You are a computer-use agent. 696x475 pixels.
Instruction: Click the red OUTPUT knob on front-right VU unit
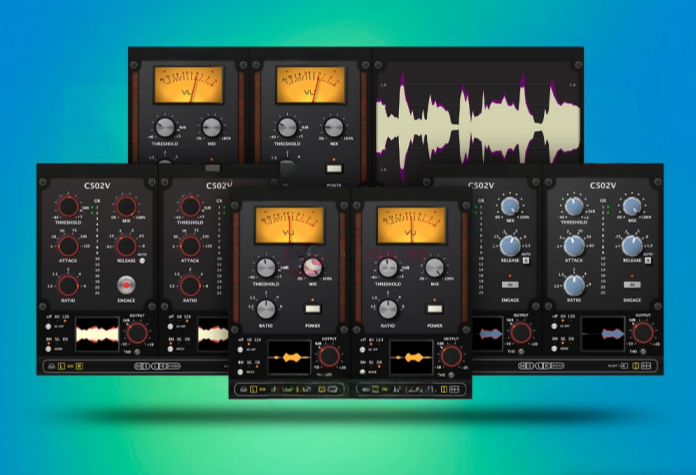[451, 356]
